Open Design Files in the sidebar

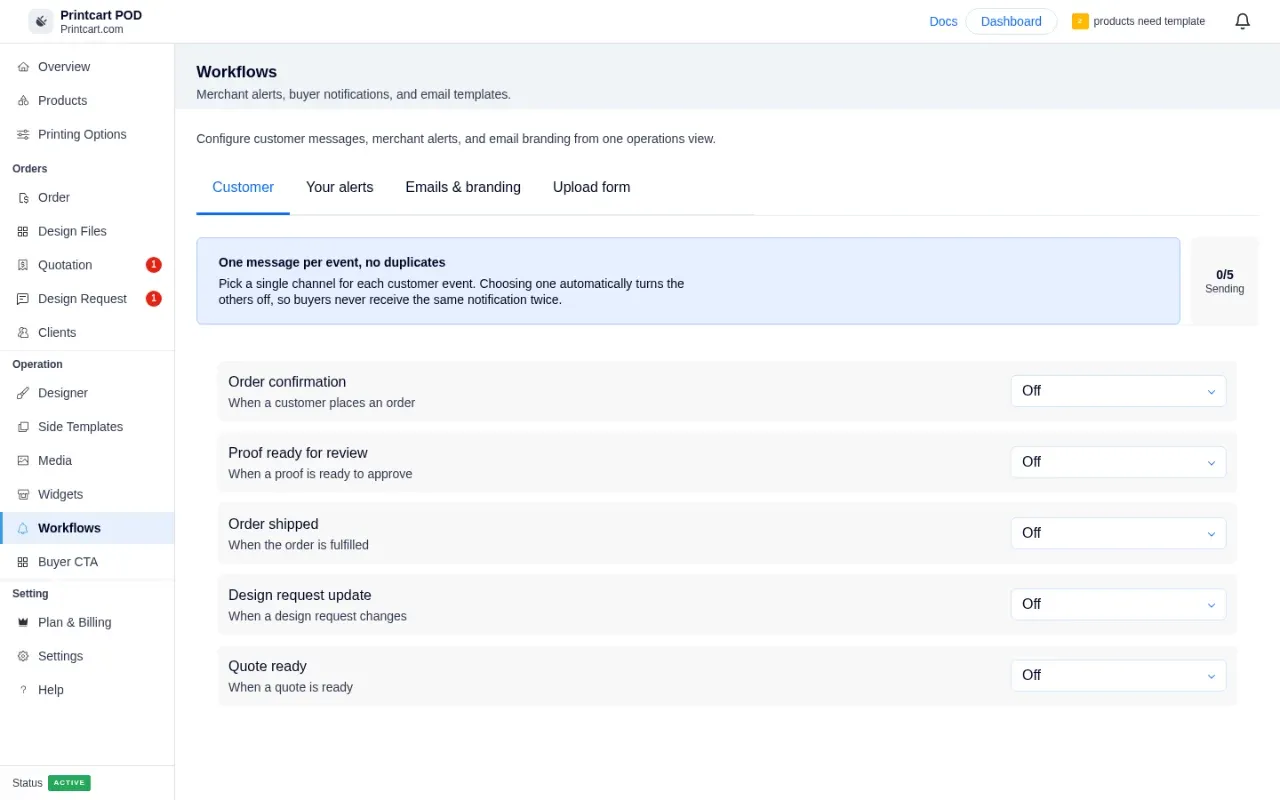(87, 231)
